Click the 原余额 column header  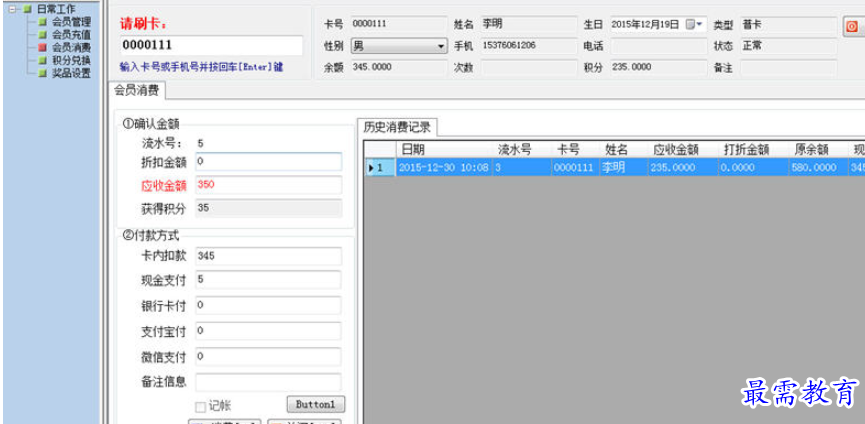click(819, 149)
